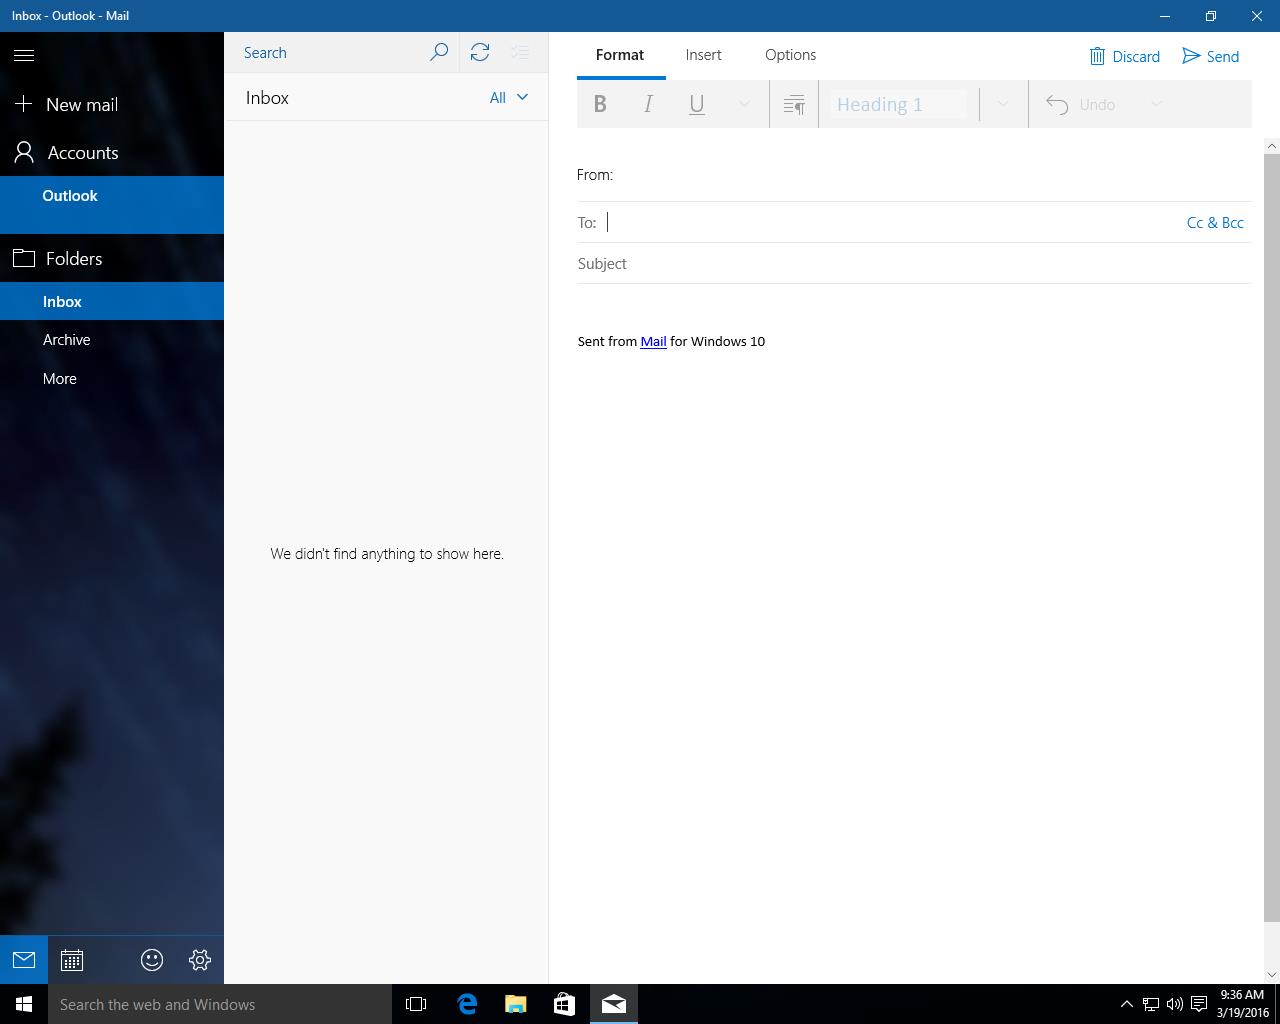Viewport: 1280px width, 1024px height.
Task: Discard the draft message
Action: (x=1125, y=56)
